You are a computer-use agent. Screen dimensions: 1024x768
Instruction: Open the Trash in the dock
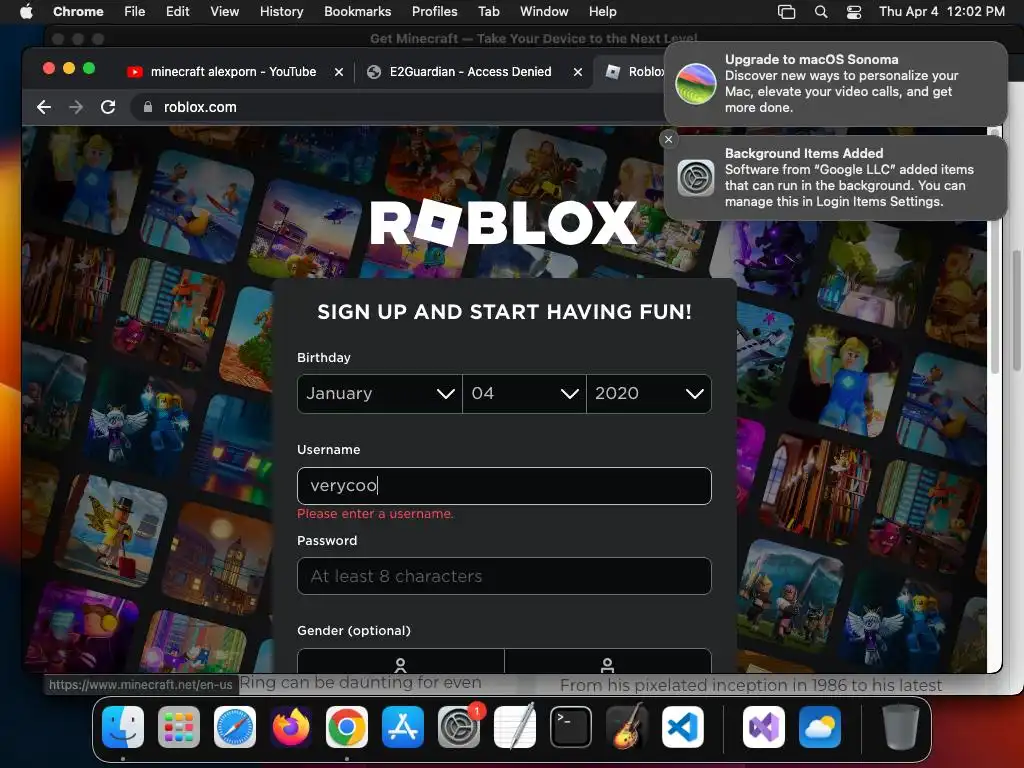tap(901, 727)
